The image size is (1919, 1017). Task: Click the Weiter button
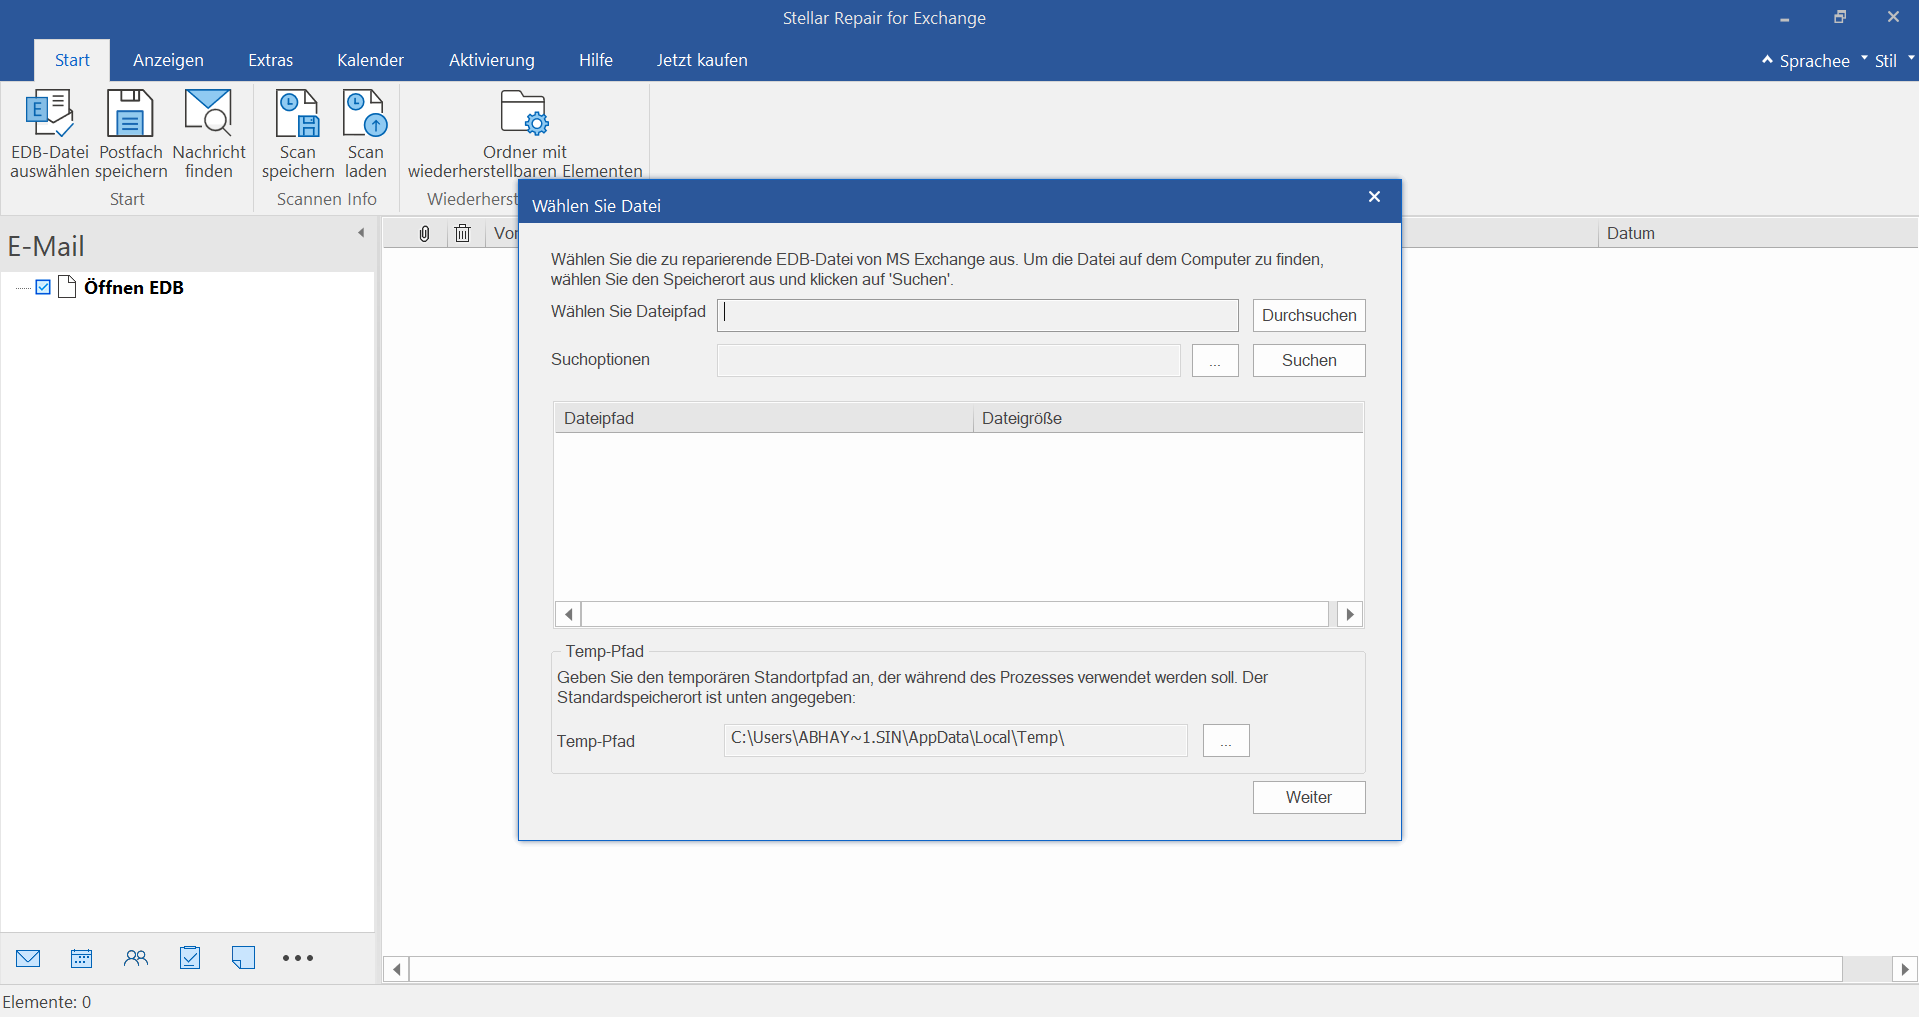[x=1308, y=797]
